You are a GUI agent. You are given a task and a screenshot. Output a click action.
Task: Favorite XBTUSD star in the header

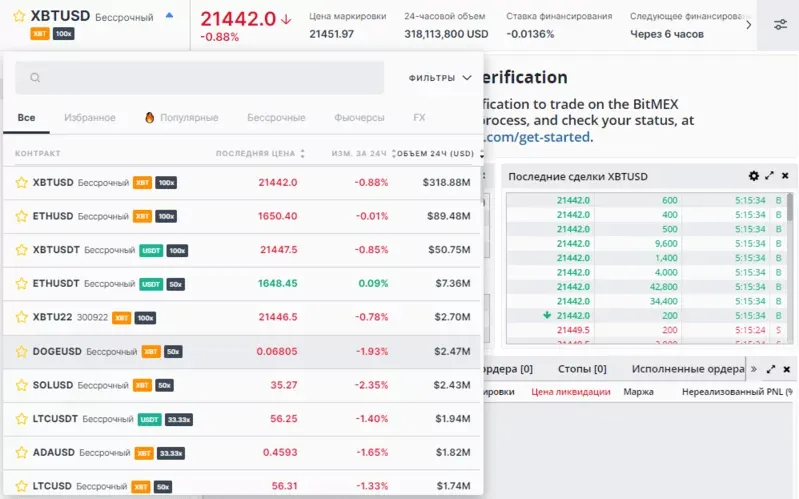coord(19,16)
